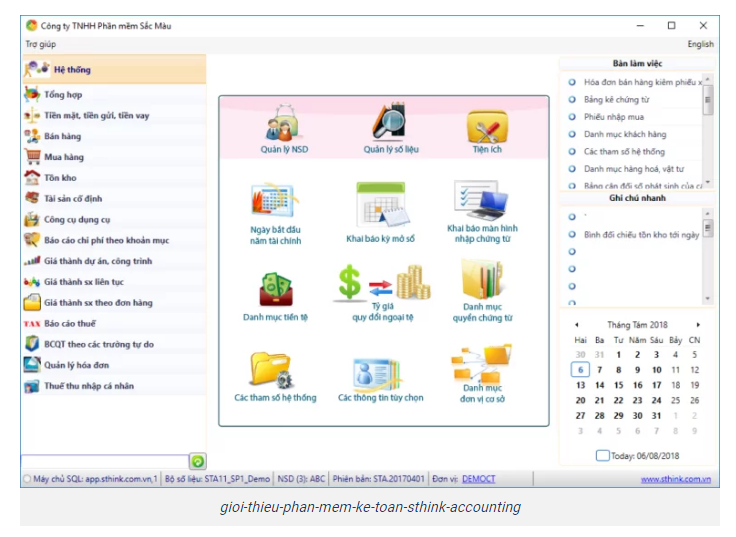Open Các tham số hệ thống folder icon
The height and width of the screenshot is (537, 736).
point(273,370)
